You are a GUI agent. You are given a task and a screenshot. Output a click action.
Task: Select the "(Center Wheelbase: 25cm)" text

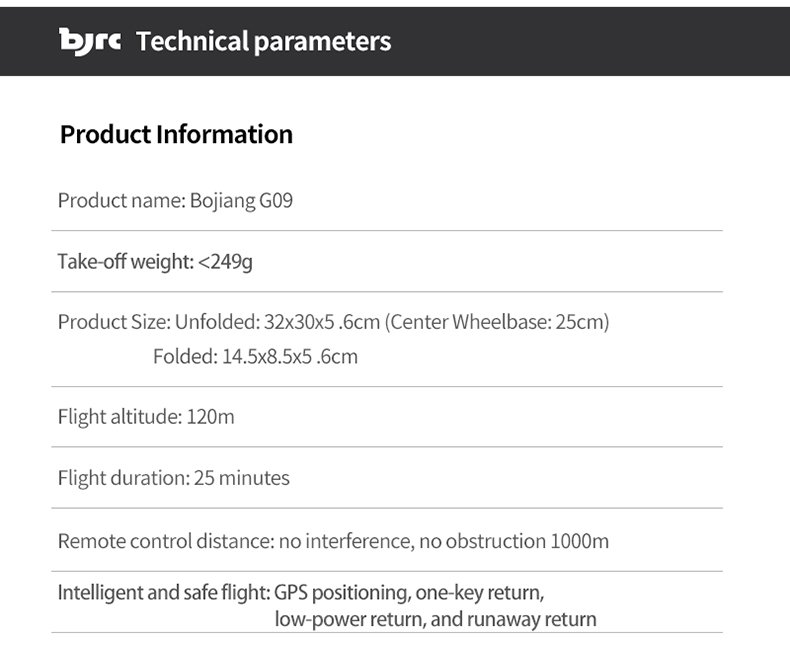[497, 322]
